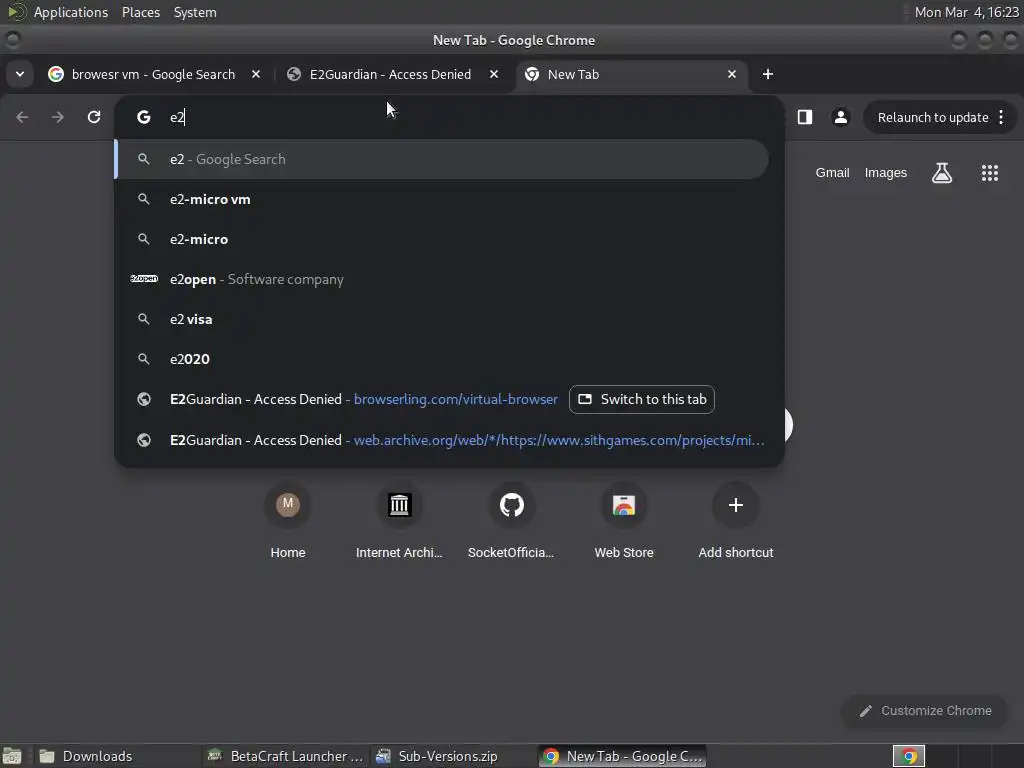This screenshot has height=768, width=1024.
Task: Open the SocketOfficial GitHub shortcut
Action: pyautogui.click(x=511, y=522)
